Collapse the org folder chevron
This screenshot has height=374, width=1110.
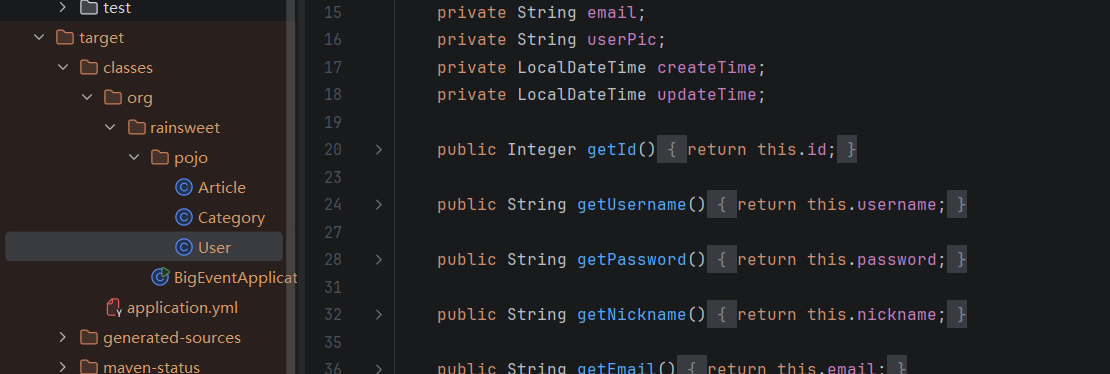(87, 98)
